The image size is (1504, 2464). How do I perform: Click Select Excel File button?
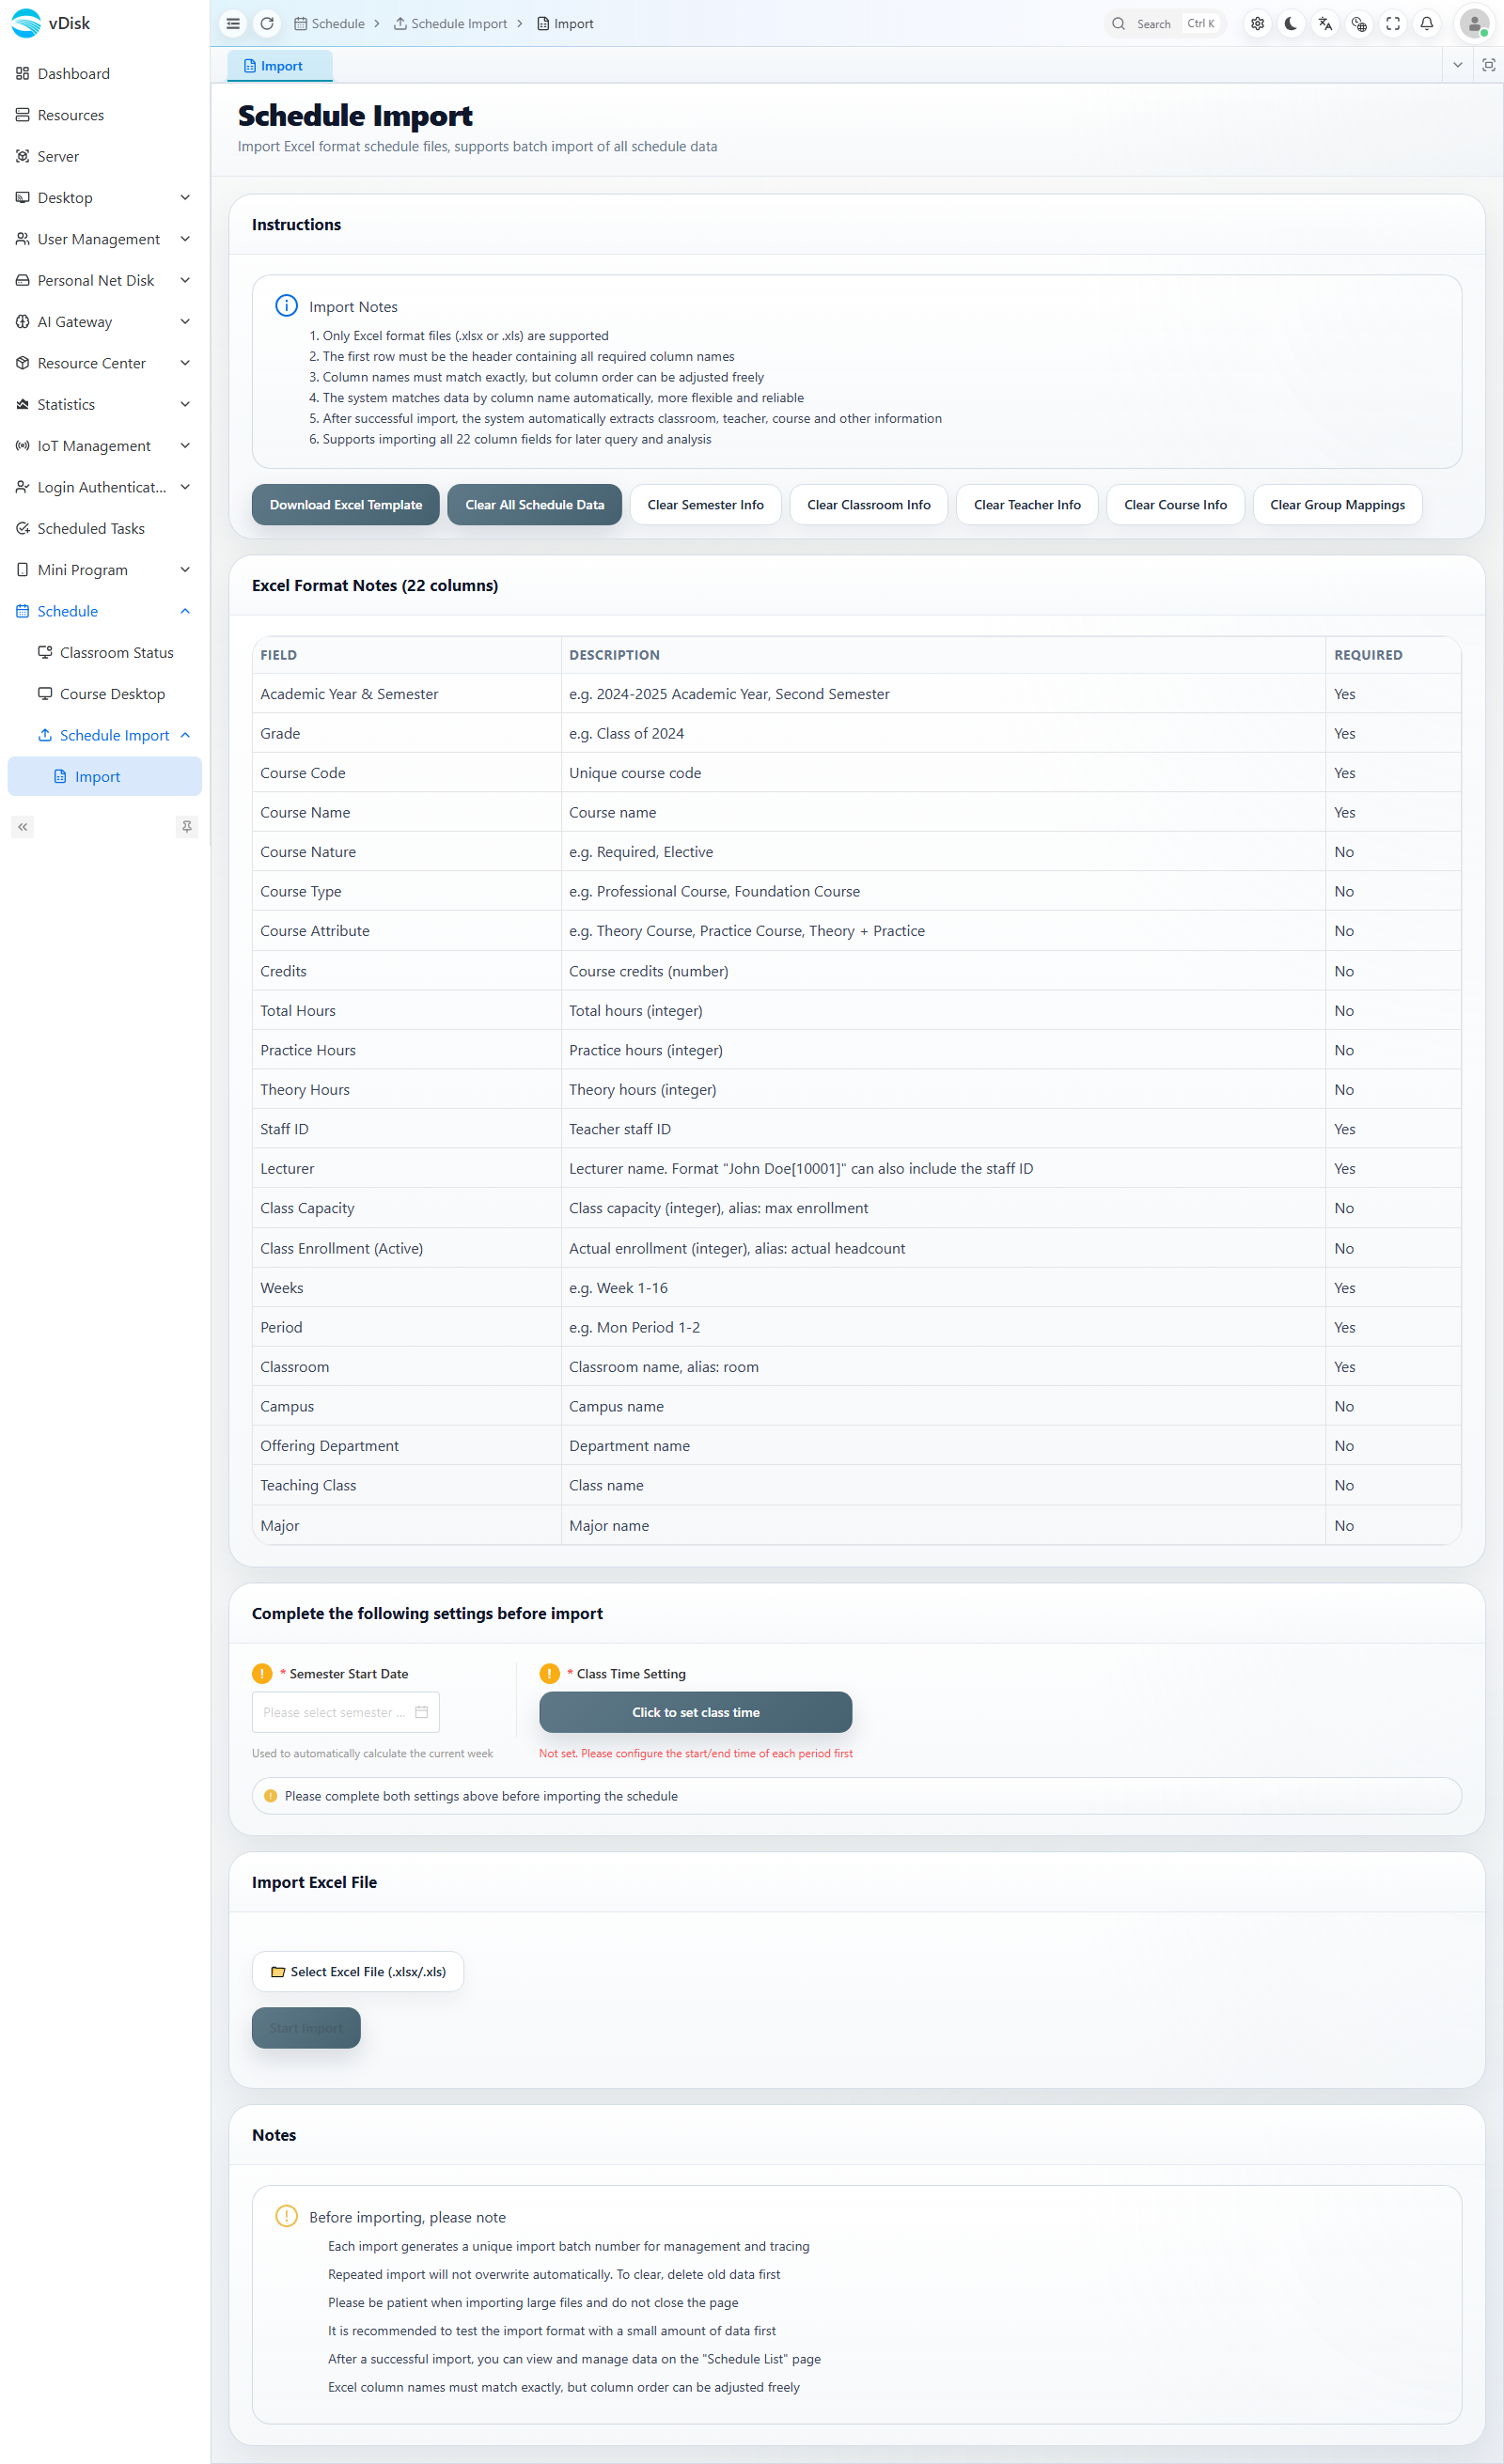(x=358, y=1972)
